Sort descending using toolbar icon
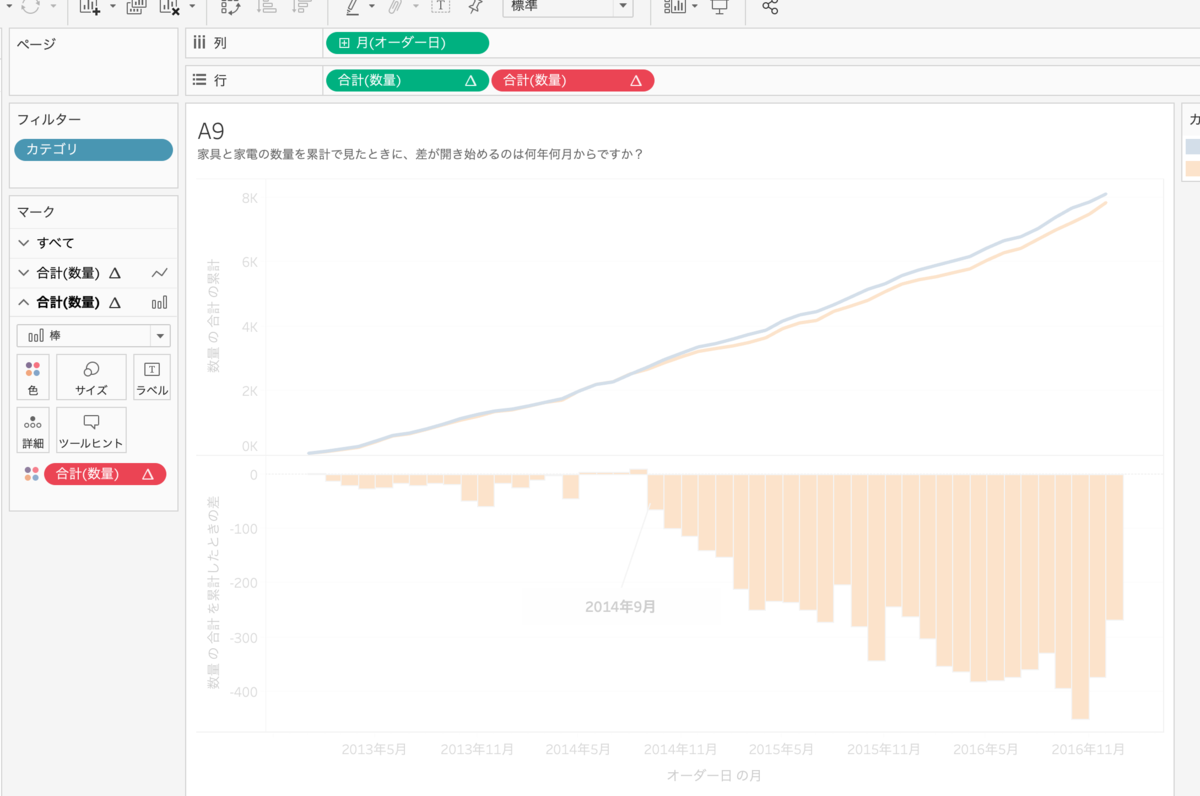Image resolution: width=1200 pixels, height=796 pixels. coord(300,6)
